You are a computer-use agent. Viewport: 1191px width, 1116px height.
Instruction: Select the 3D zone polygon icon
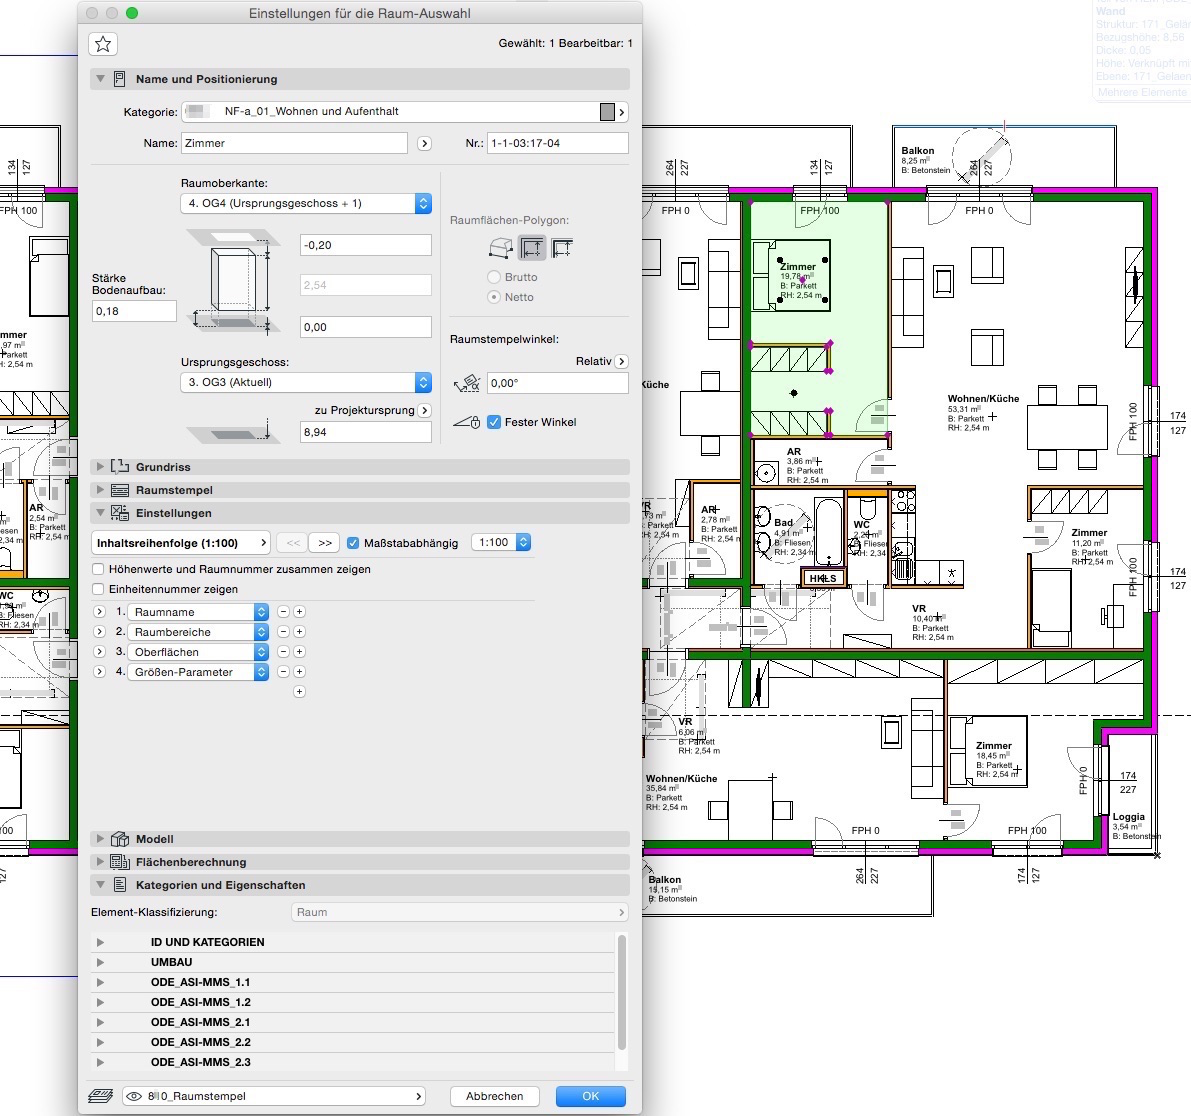pos(501,248)
